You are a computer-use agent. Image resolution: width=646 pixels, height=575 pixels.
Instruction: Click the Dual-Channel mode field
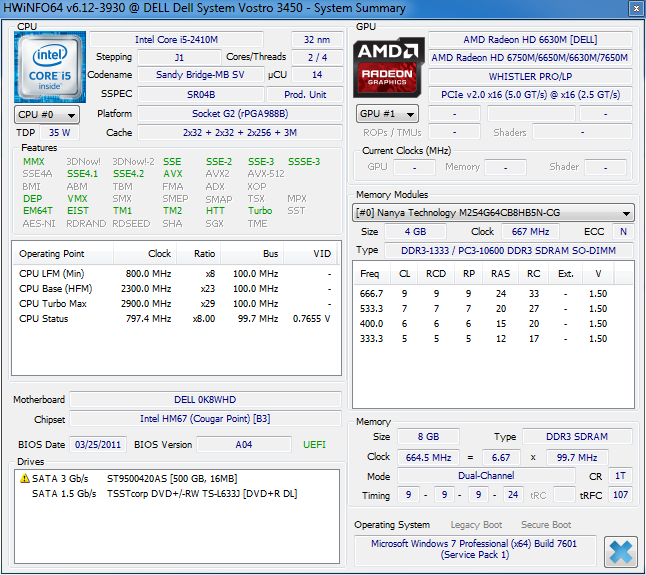(486, 476)
